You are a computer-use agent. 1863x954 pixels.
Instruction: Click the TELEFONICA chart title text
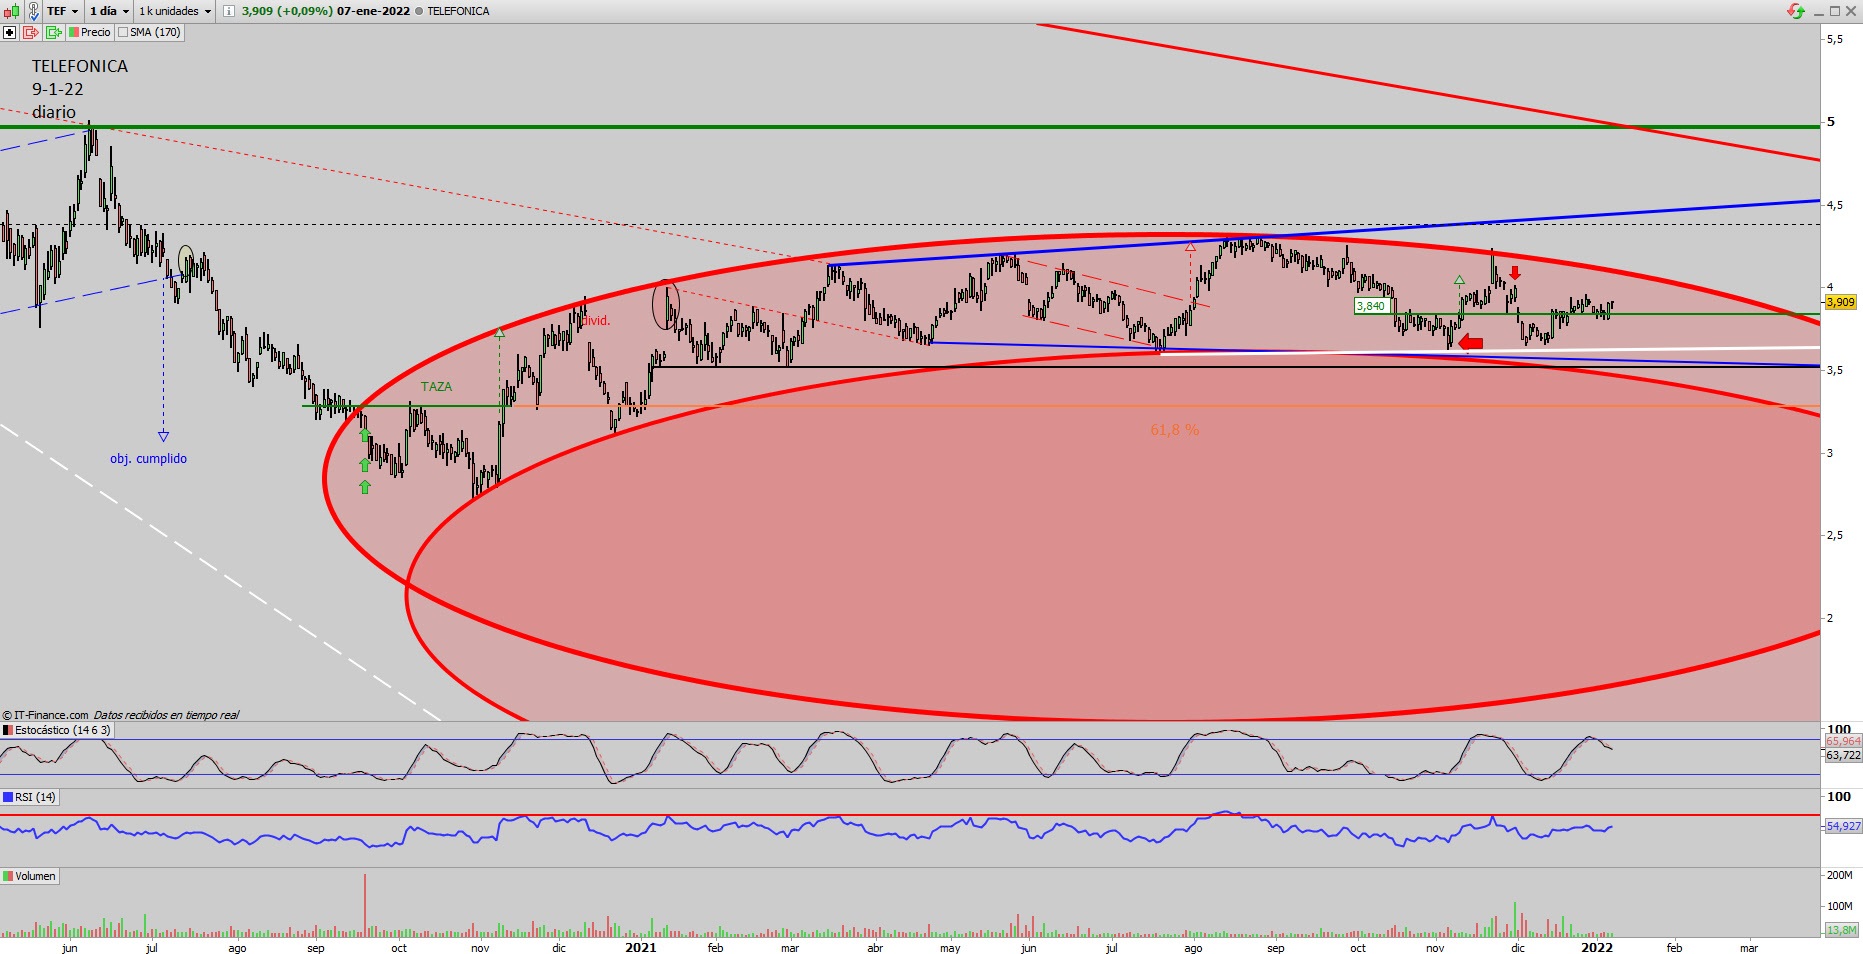pyautogui.click(x=80, y=66)
